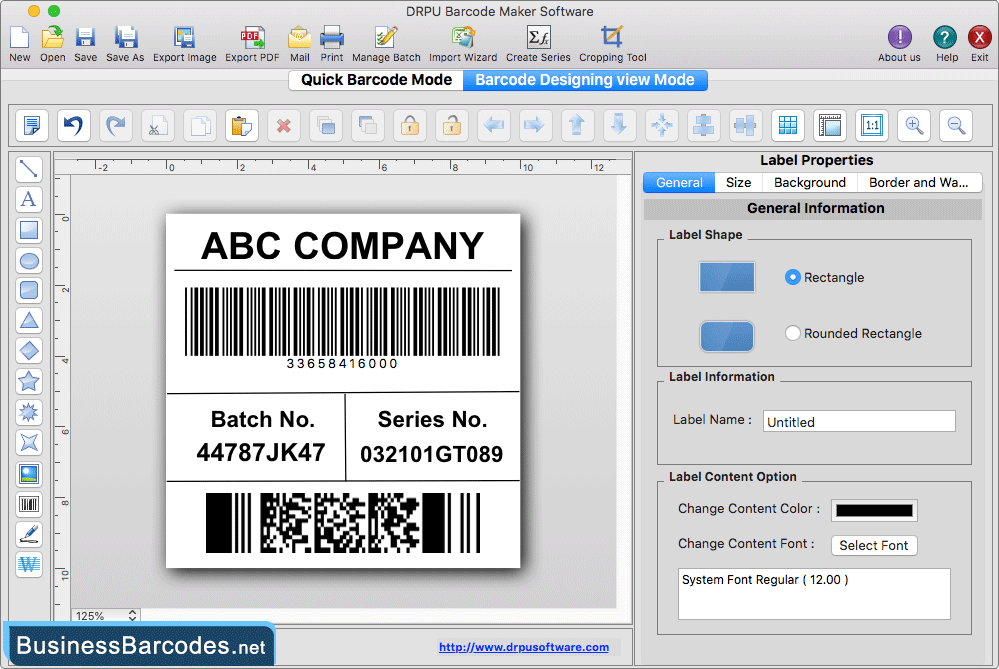Select the insert image tool

[x=29, y=473]
